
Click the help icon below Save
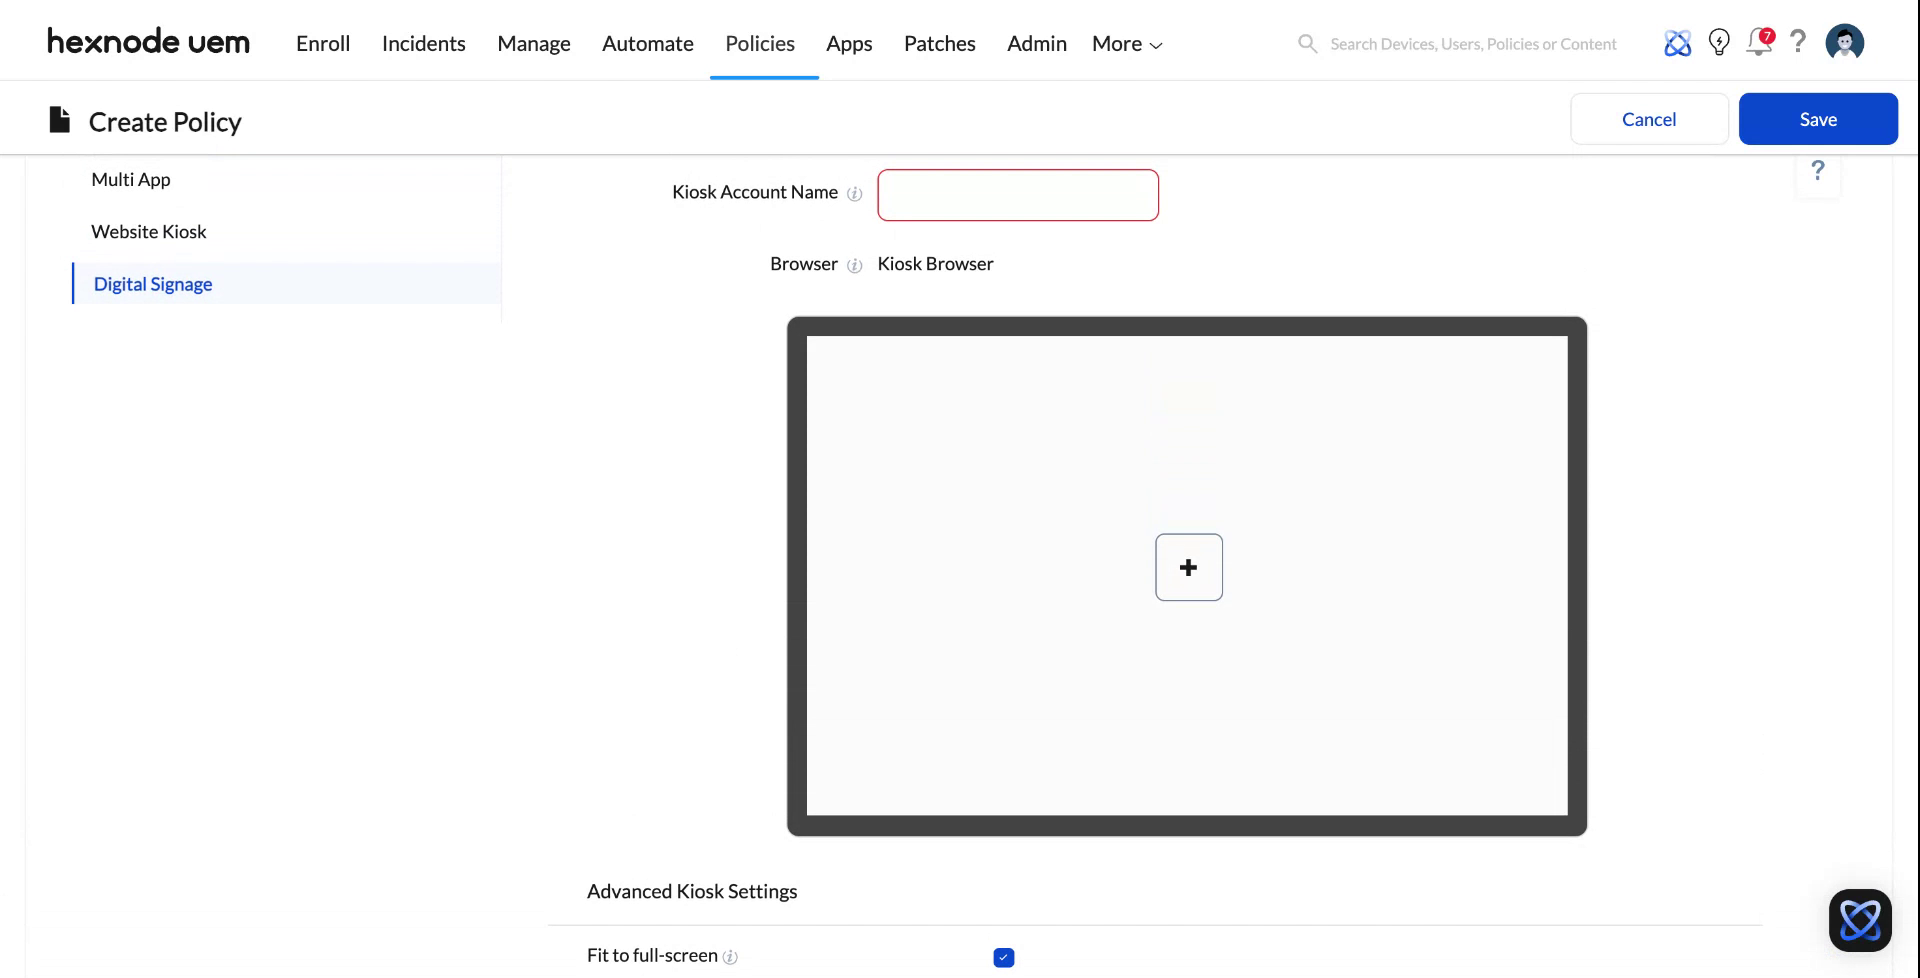pyautogui.click(x=1817, y=171)
